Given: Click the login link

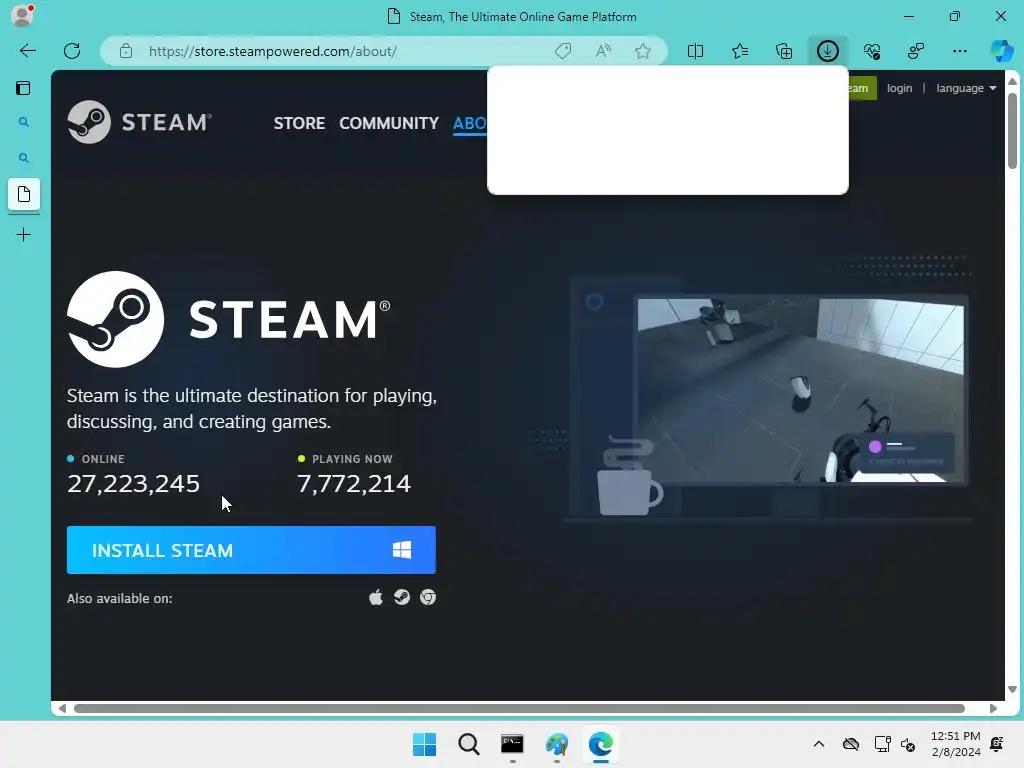Looking at the screenshot, I should [x=899, y=88].
